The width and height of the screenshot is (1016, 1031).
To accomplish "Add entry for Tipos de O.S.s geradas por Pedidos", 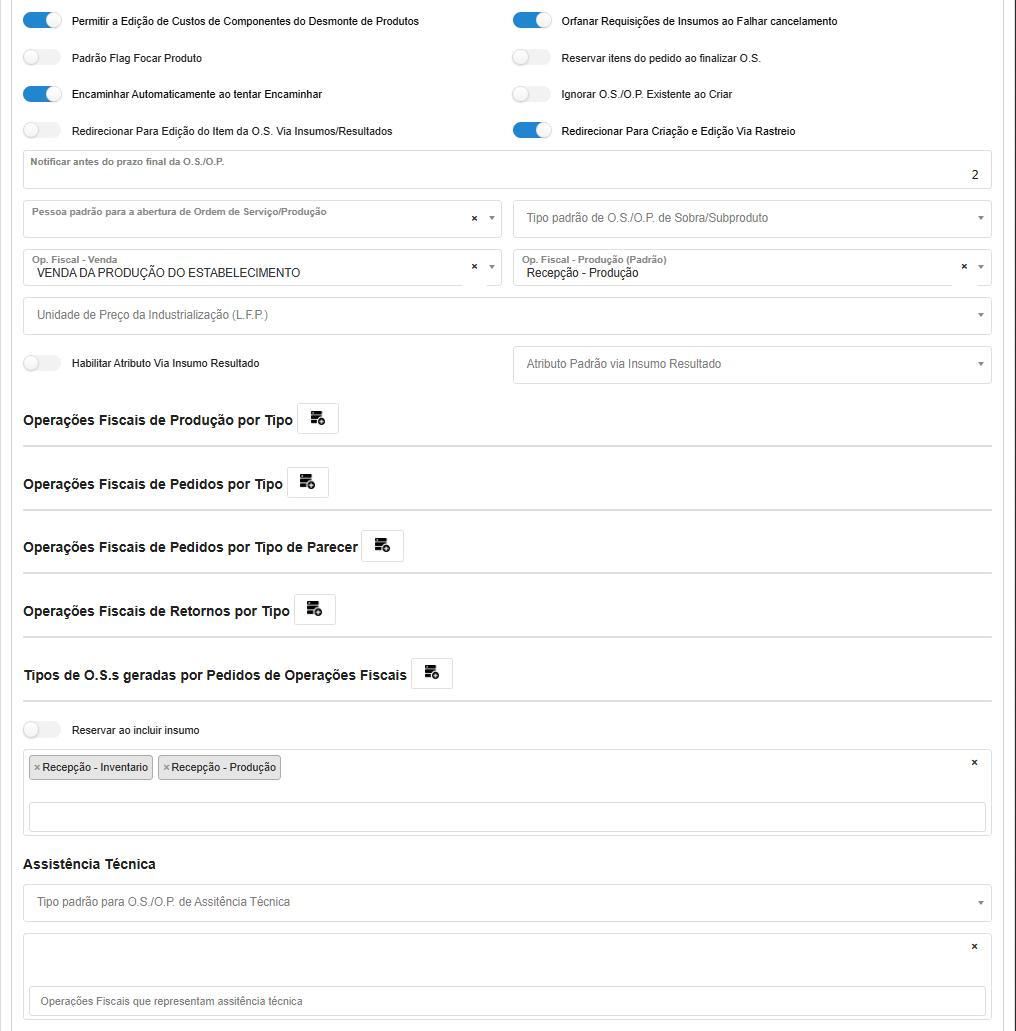I will tap(432, 674).
